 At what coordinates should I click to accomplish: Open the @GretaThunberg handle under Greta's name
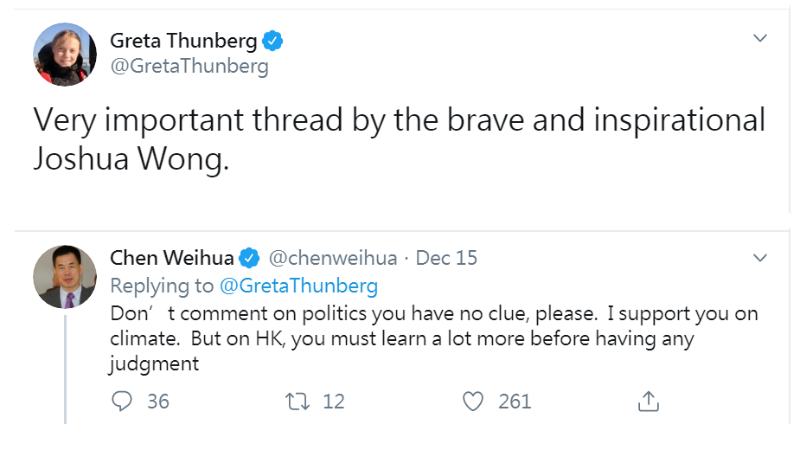coord(189,67)
